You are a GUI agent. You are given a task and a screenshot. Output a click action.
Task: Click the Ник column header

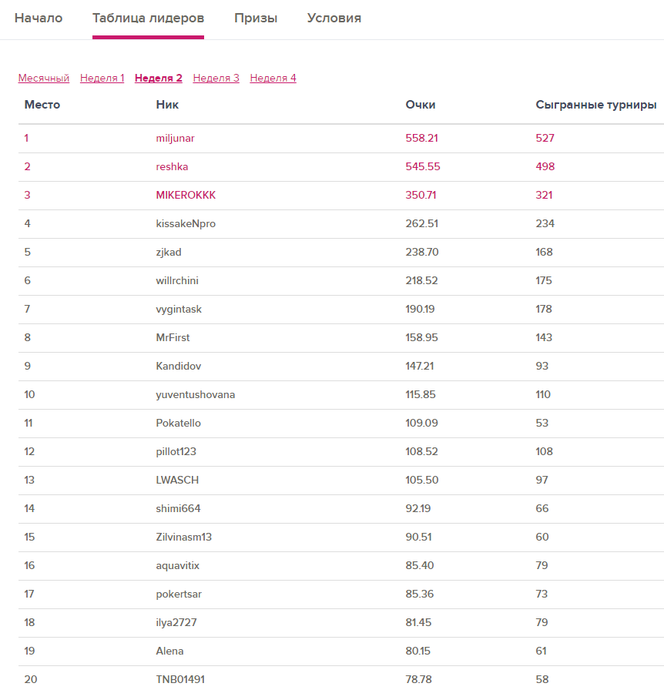[x=167, y=105]
